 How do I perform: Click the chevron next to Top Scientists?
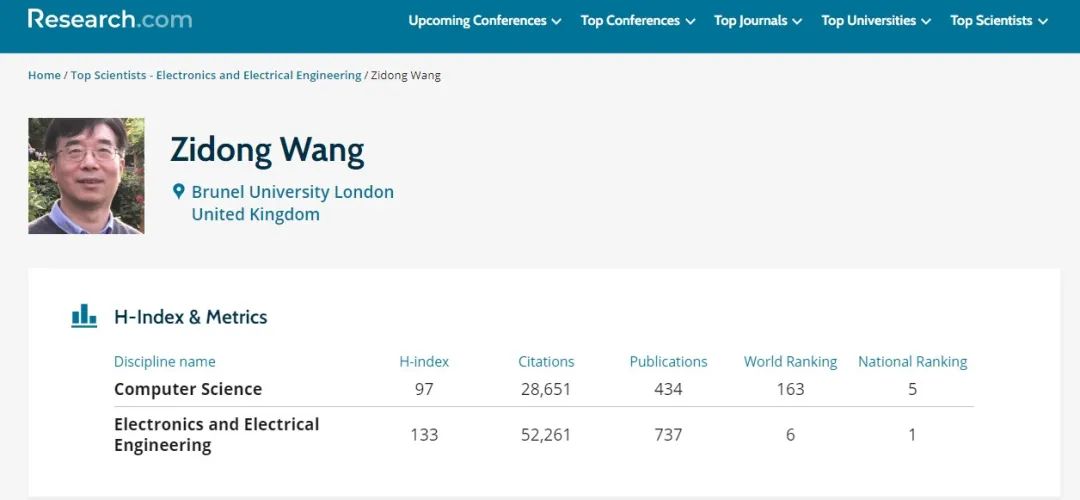coord(1043,21)
